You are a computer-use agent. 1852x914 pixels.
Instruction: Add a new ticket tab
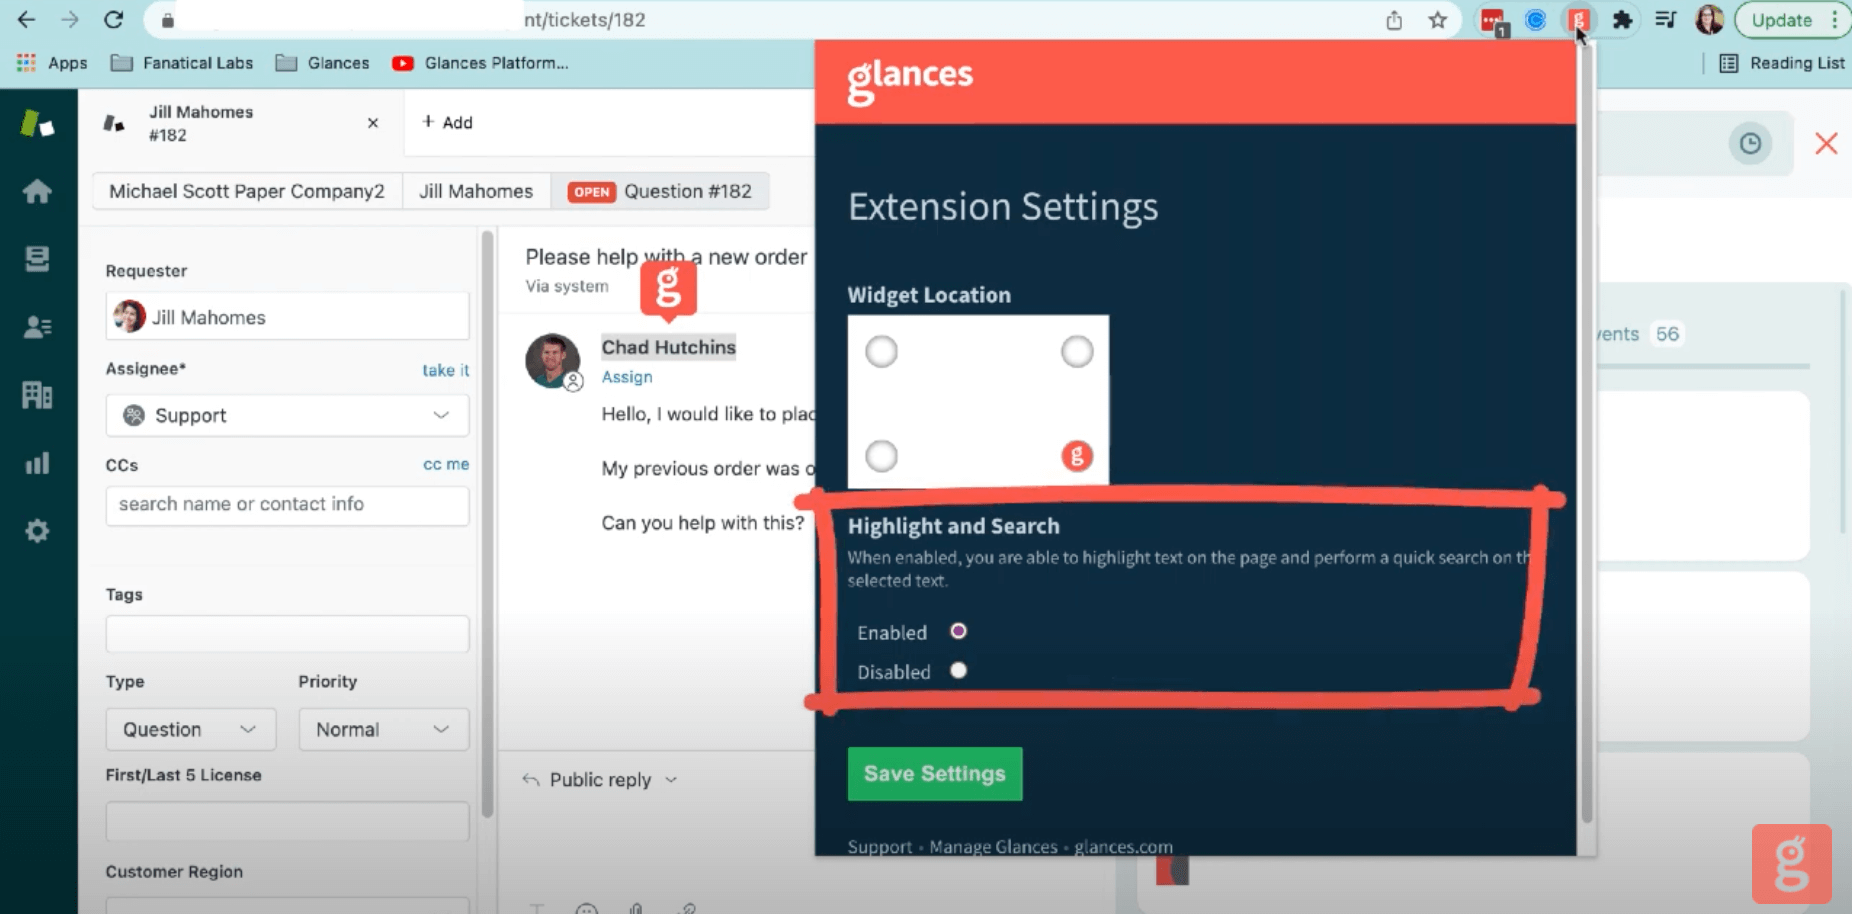coord(447,122)
